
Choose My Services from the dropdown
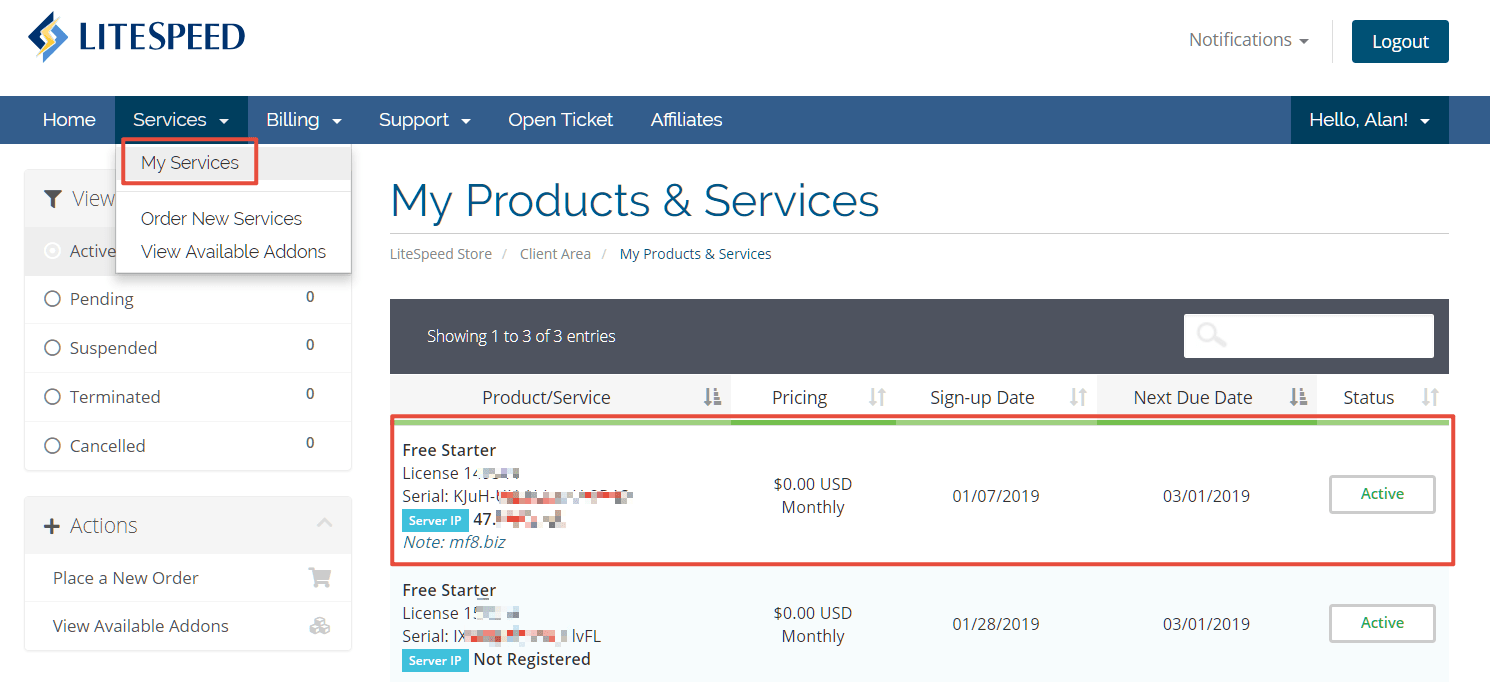(x=190, y=163)
